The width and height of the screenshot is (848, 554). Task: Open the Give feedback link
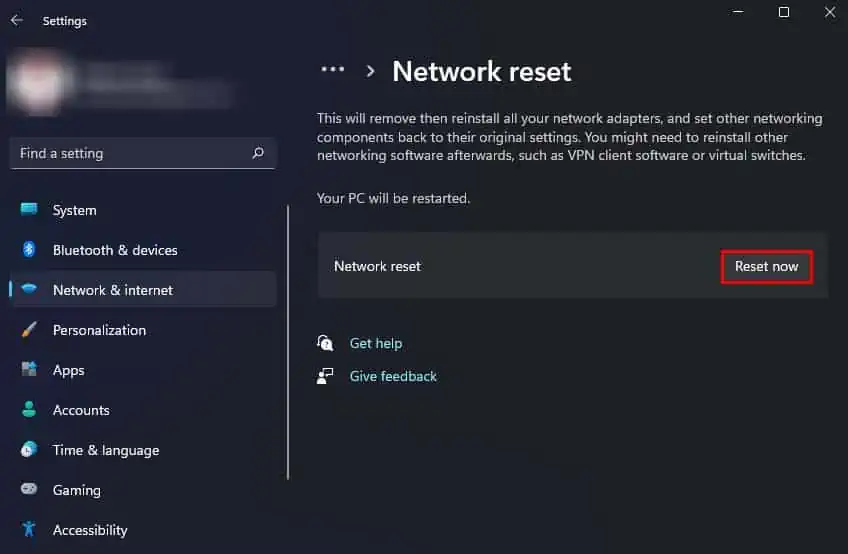coord(393,376)
